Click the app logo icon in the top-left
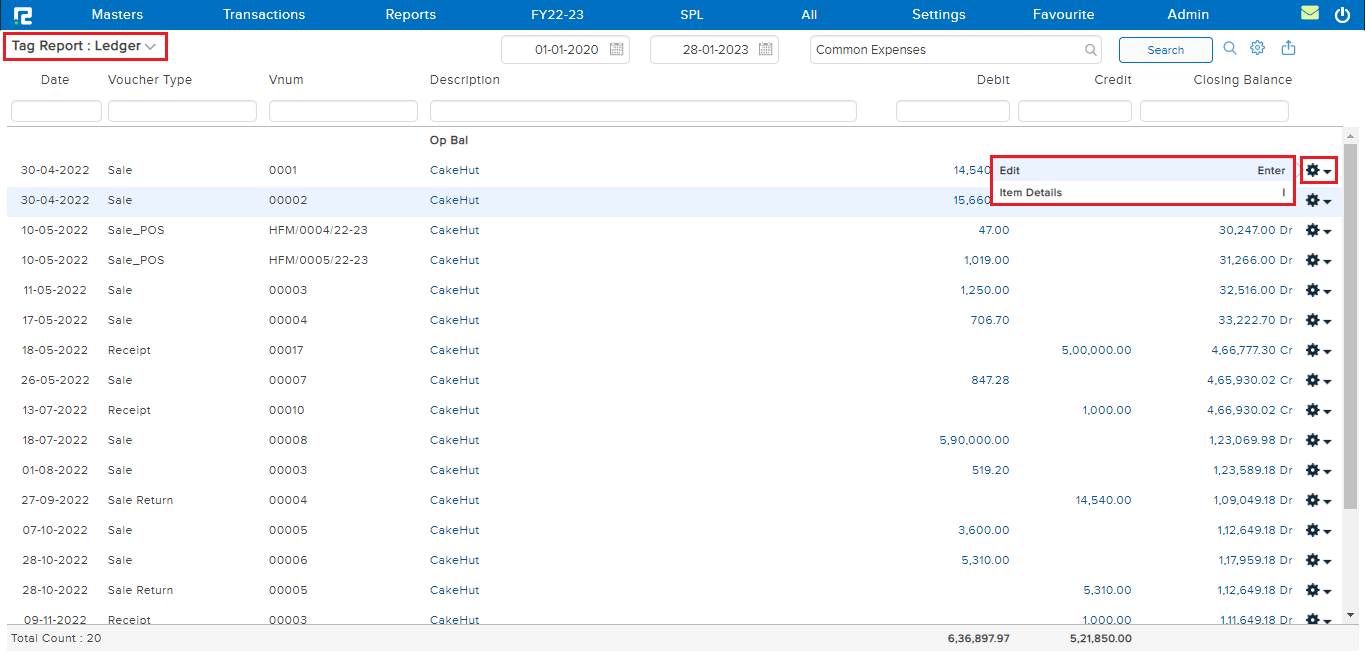The width and height of the screenshot is (1366, 657). 22,15
